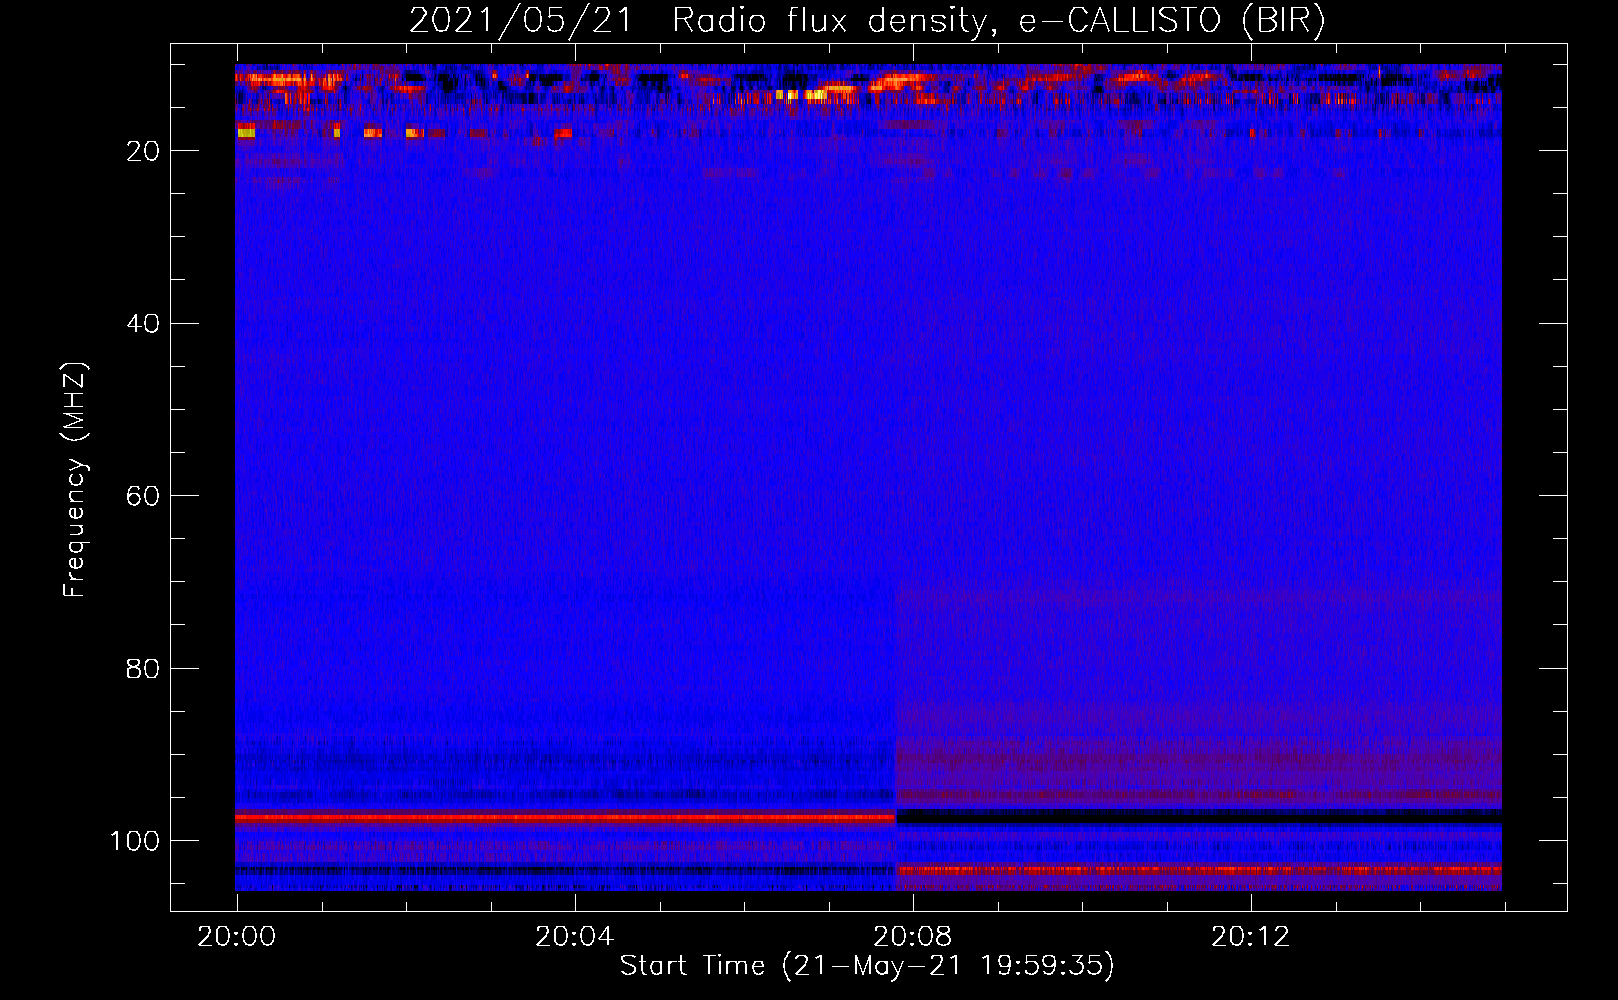Screen dimensions: 1618x1000
Task: Click the '80' frequency tick label
Action: tap(143, 669)
